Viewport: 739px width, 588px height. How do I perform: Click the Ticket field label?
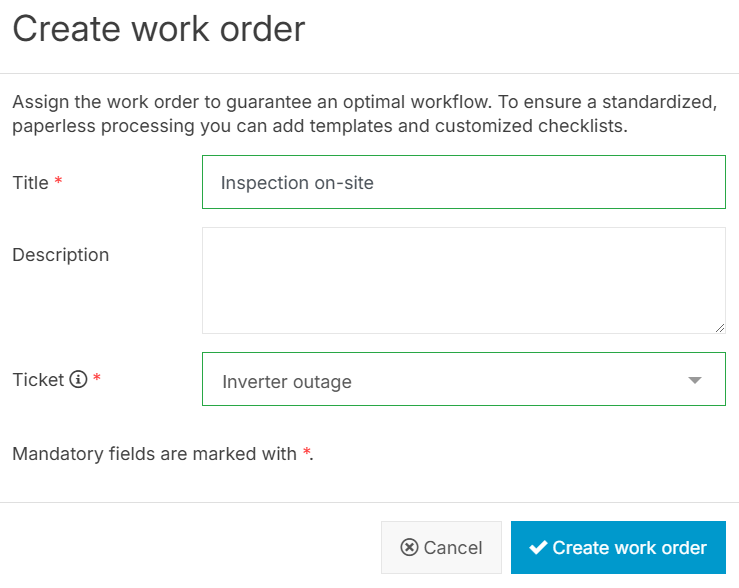(x=38, y=380)
